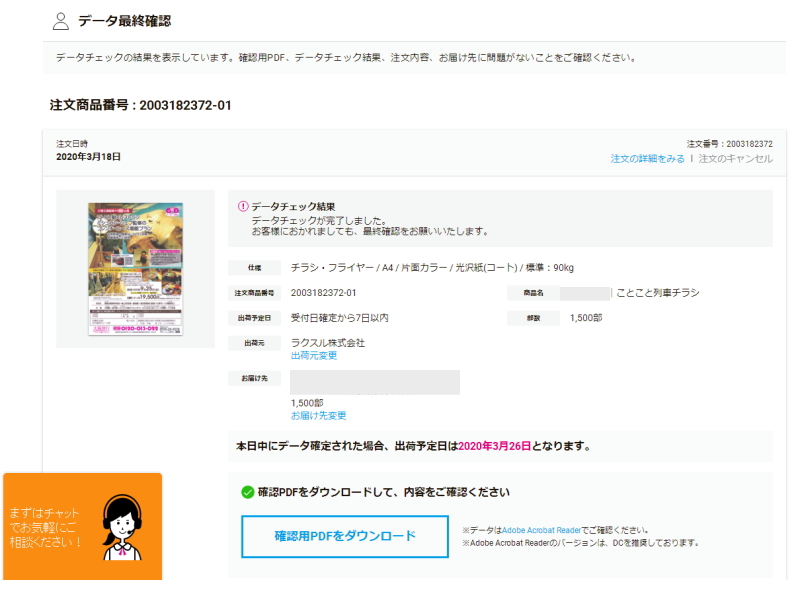Click the 出荷元 label cell
The height and width of the screenshot is (600, 800).
(255, 343)
